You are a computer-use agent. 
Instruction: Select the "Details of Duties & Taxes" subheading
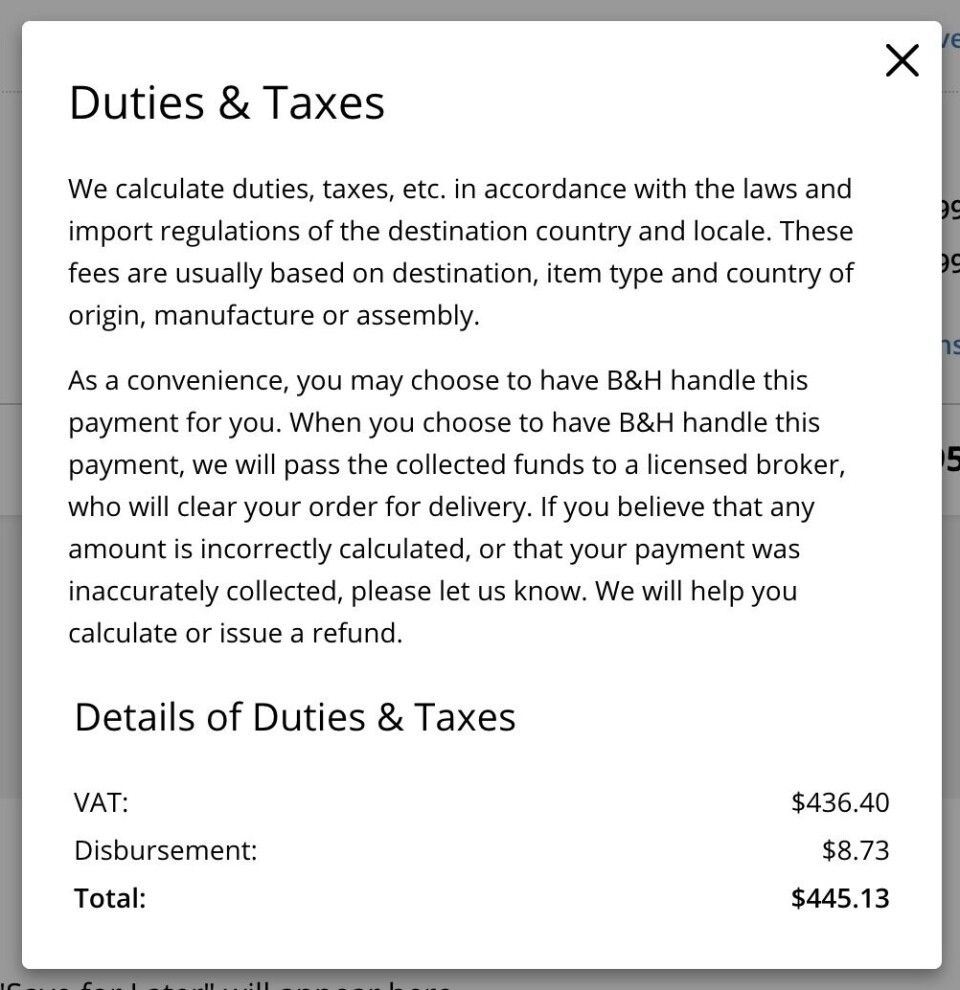[x=295, y=717]
